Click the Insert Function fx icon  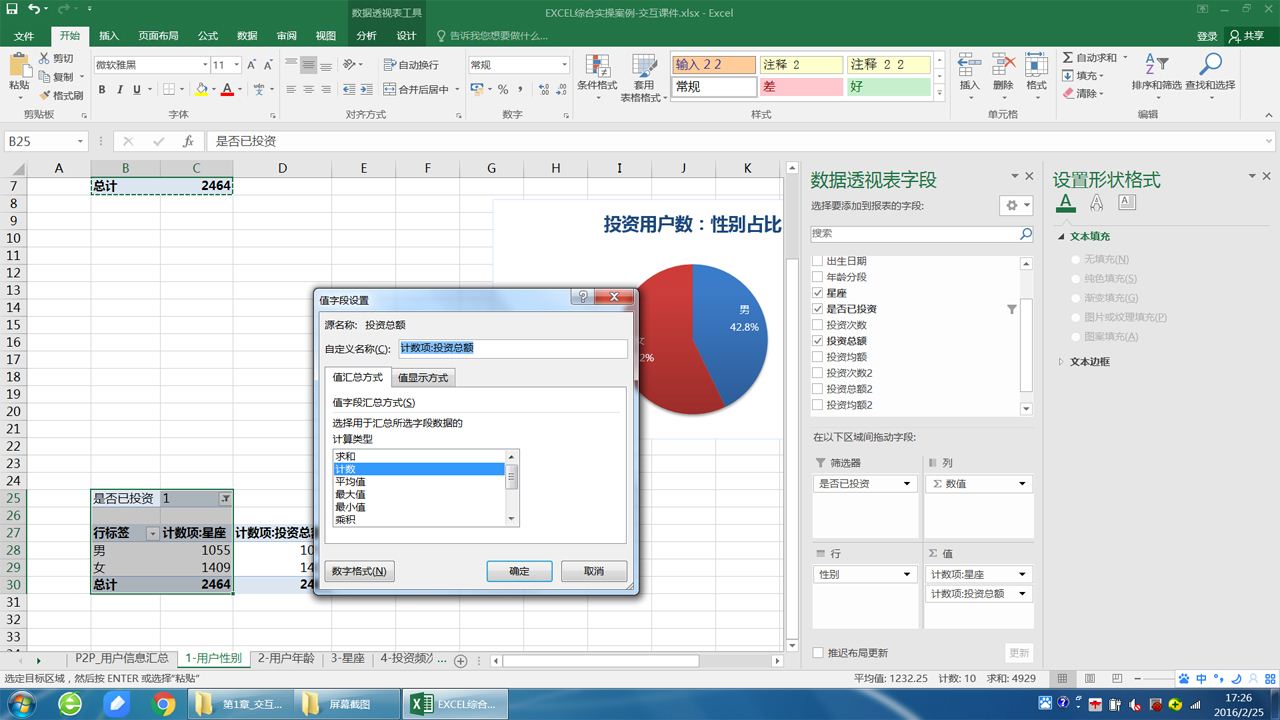187,141
